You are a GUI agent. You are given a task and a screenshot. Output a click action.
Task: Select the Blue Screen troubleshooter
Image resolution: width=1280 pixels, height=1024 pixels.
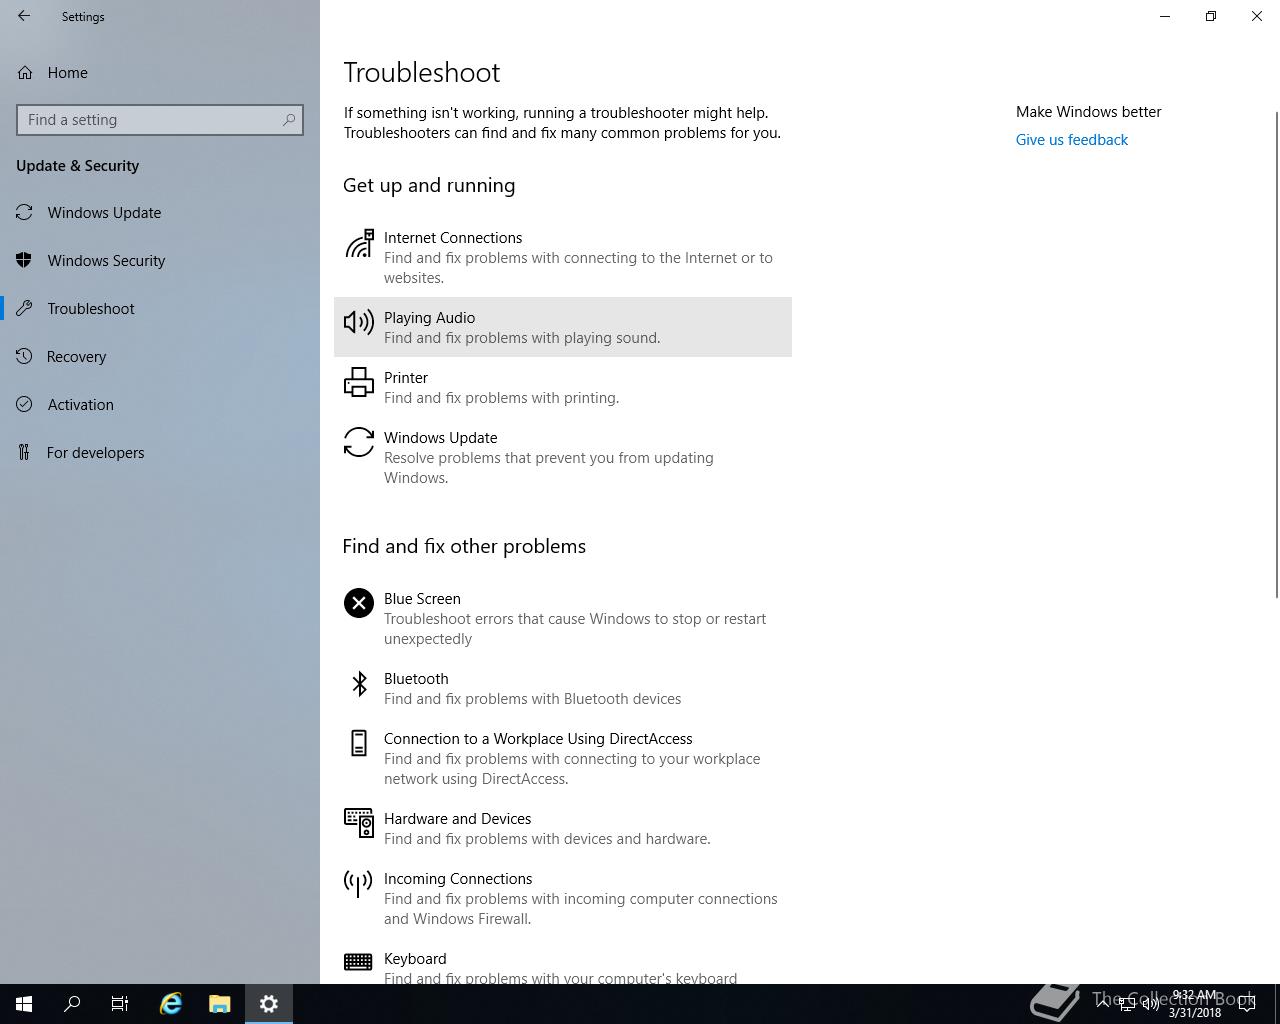[x=563, y=618]
